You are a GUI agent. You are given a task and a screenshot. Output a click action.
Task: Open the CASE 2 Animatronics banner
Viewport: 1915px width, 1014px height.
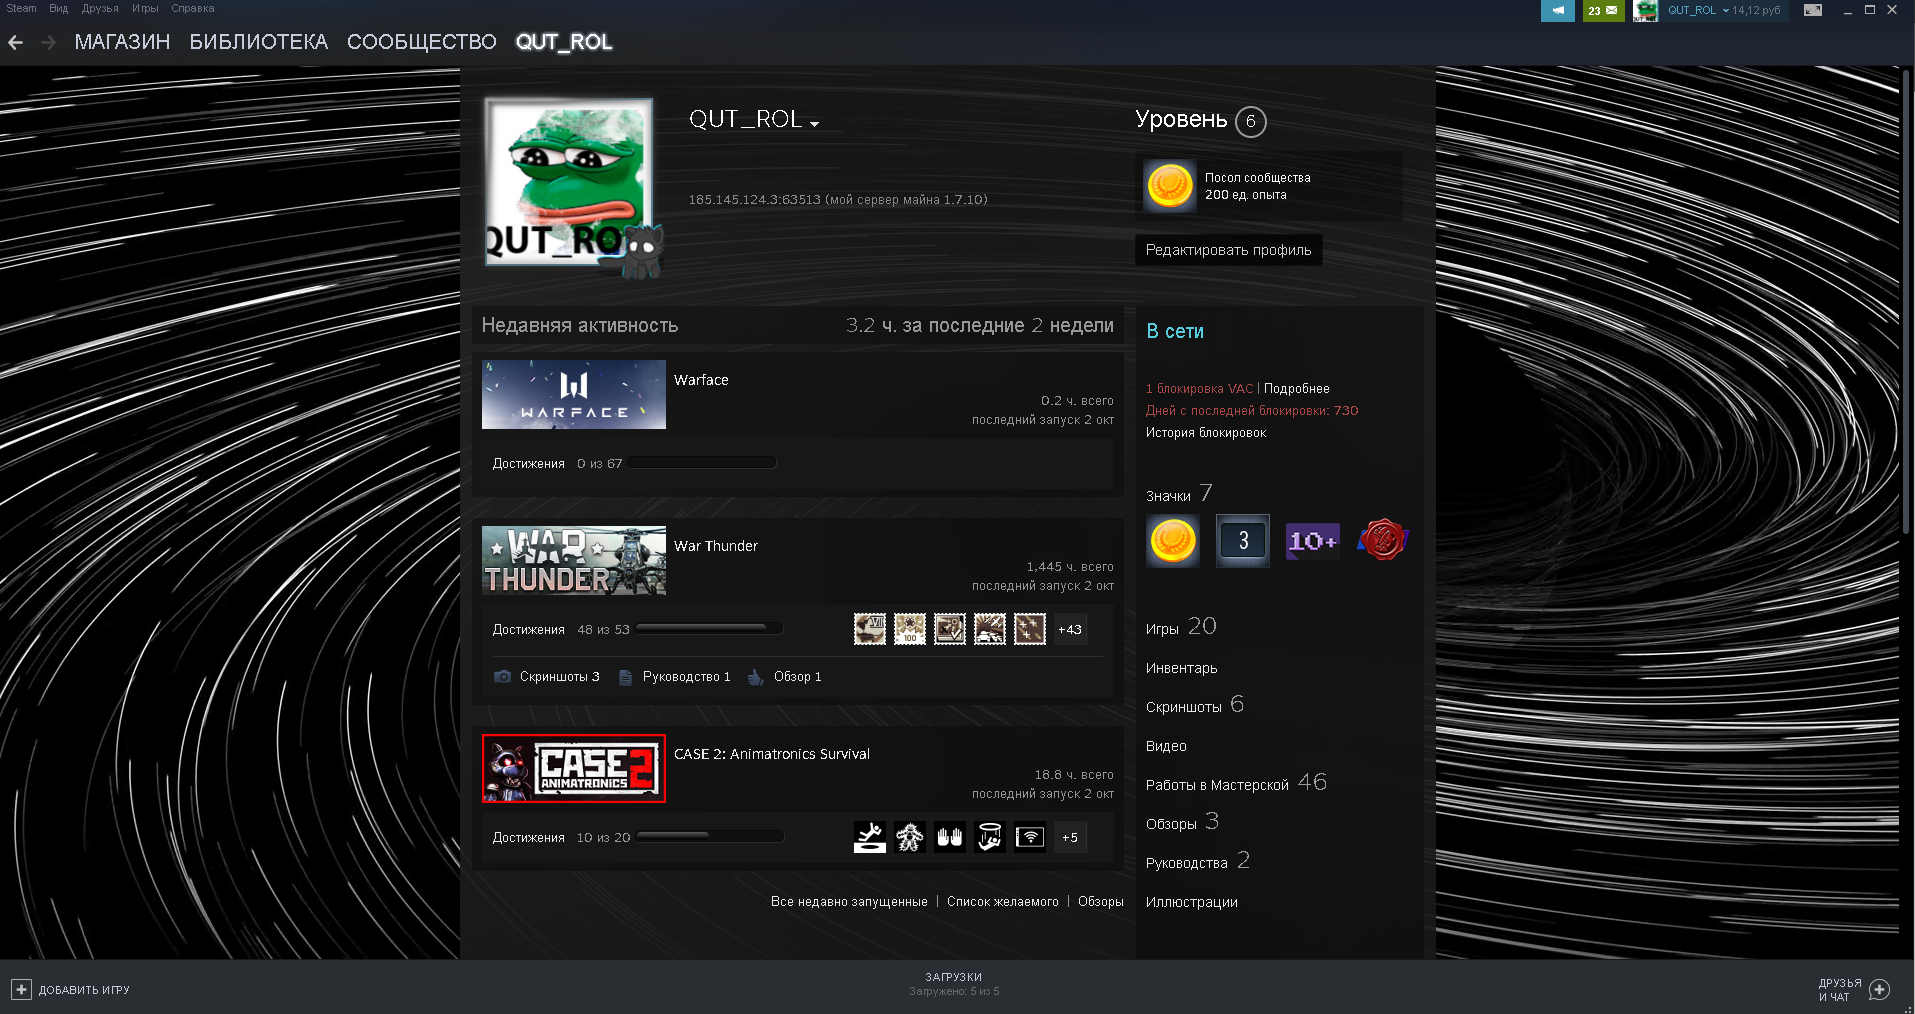click(574, 768)
